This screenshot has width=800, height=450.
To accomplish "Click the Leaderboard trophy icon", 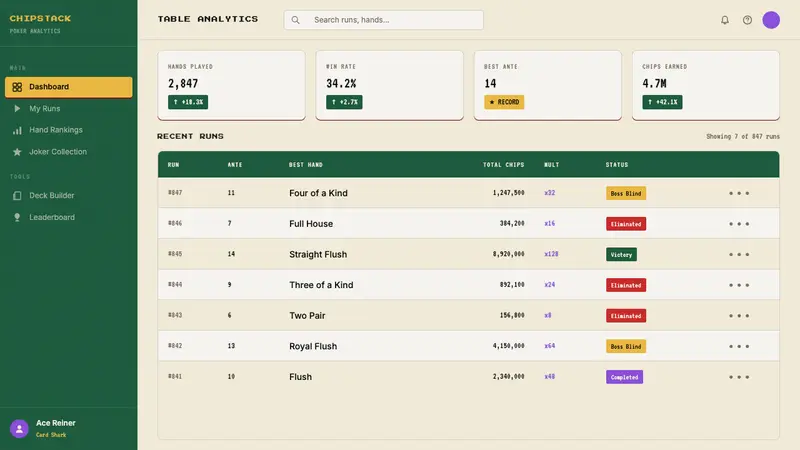I will pyautogui.click(x=17, y=217).
